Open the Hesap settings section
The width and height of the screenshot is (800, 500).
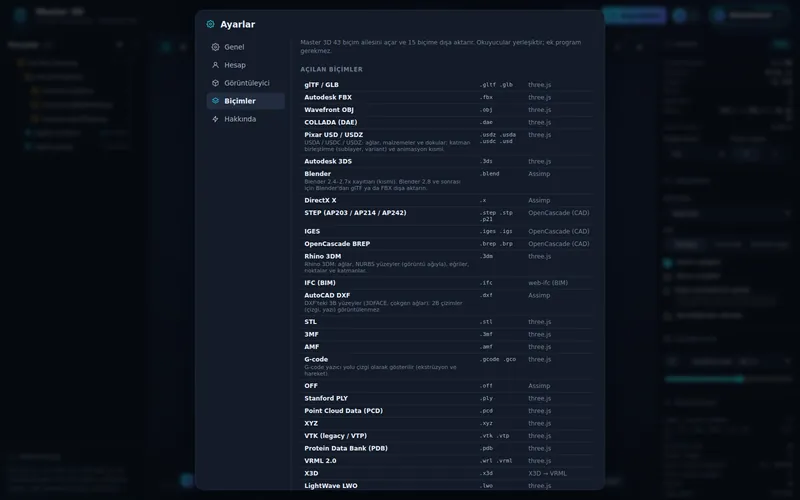(245, 65)
